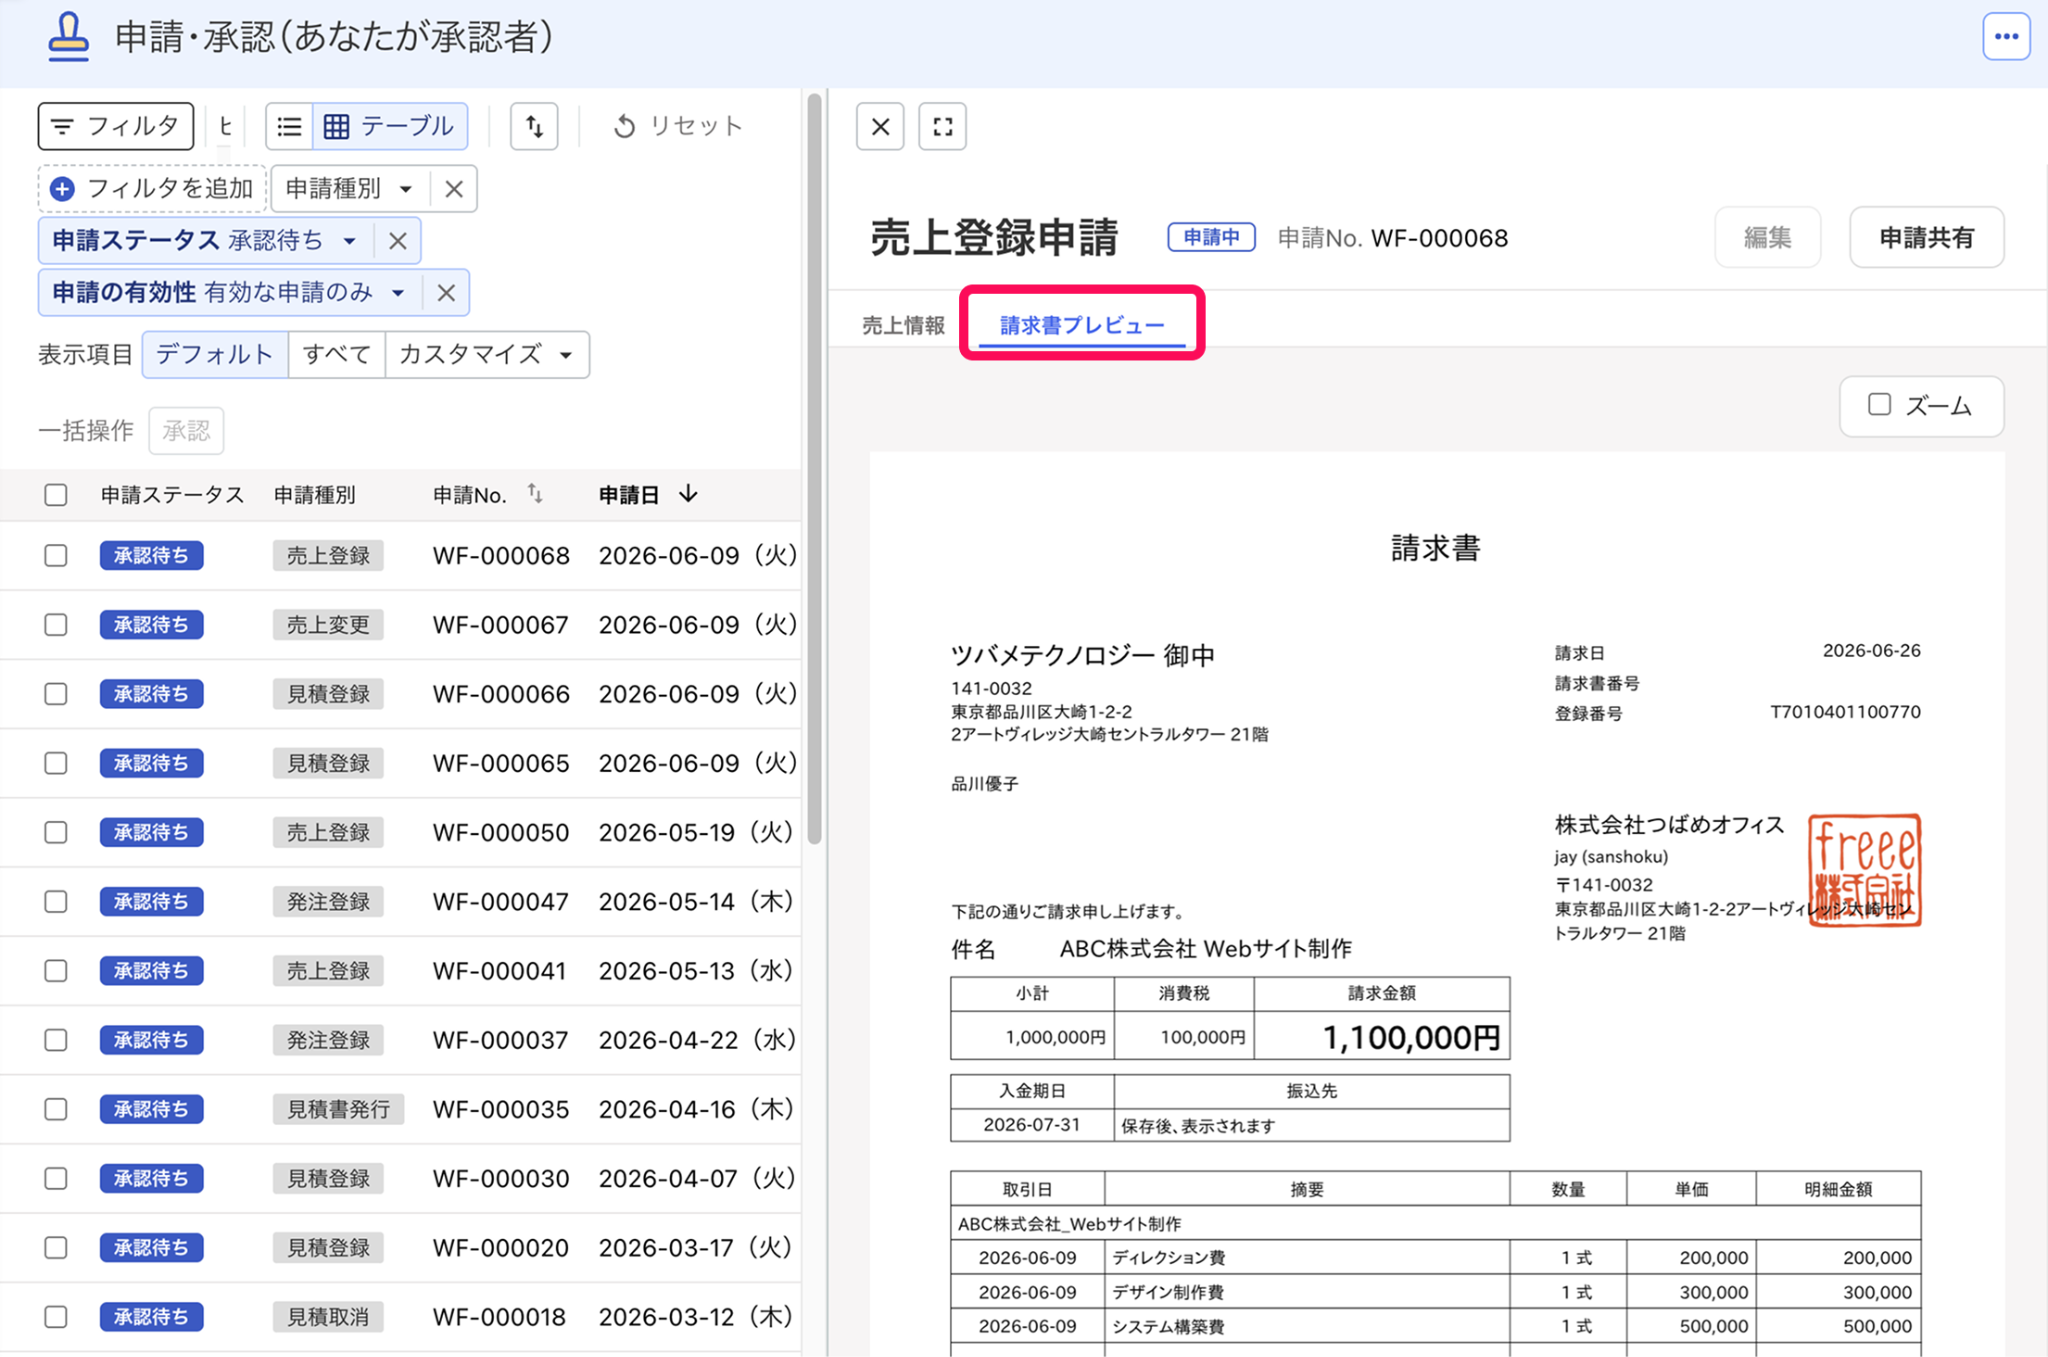
Task: Open the WF-000067 application number
Action: 500,625
